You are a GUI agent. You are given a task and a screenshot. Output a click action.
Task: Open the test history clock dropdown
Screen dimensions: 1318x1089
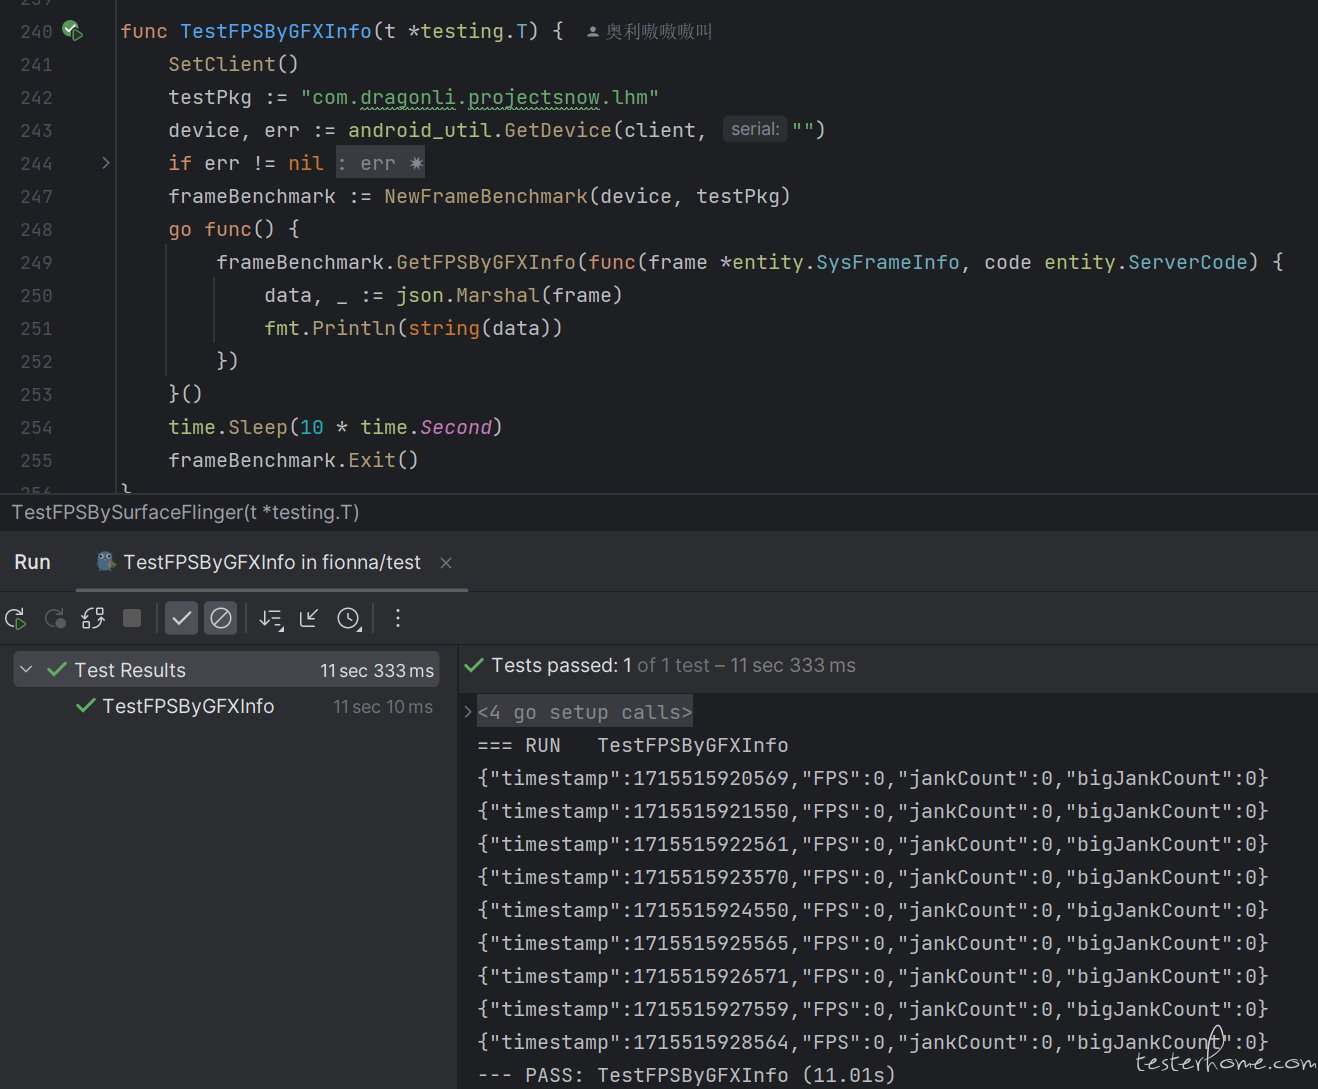point(349,619)
